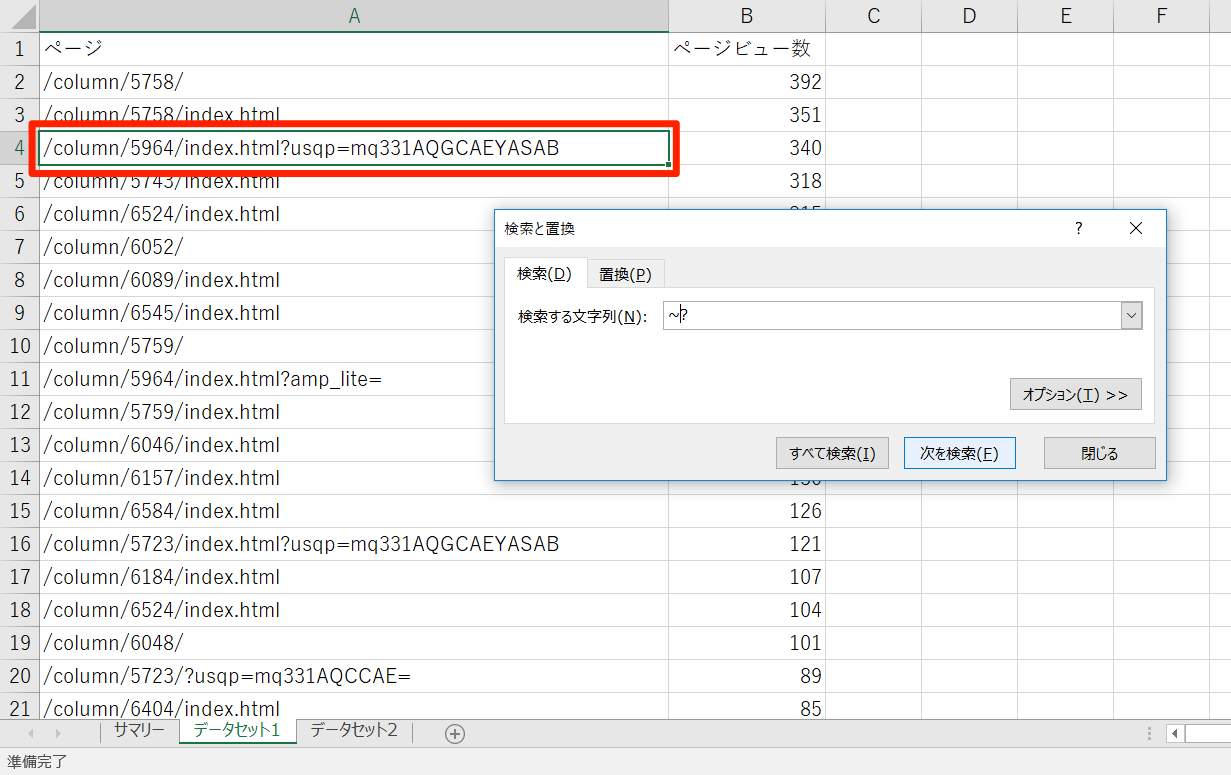Click cell /column/6404/index.html

pyautogui.click(x=354, y=706)
